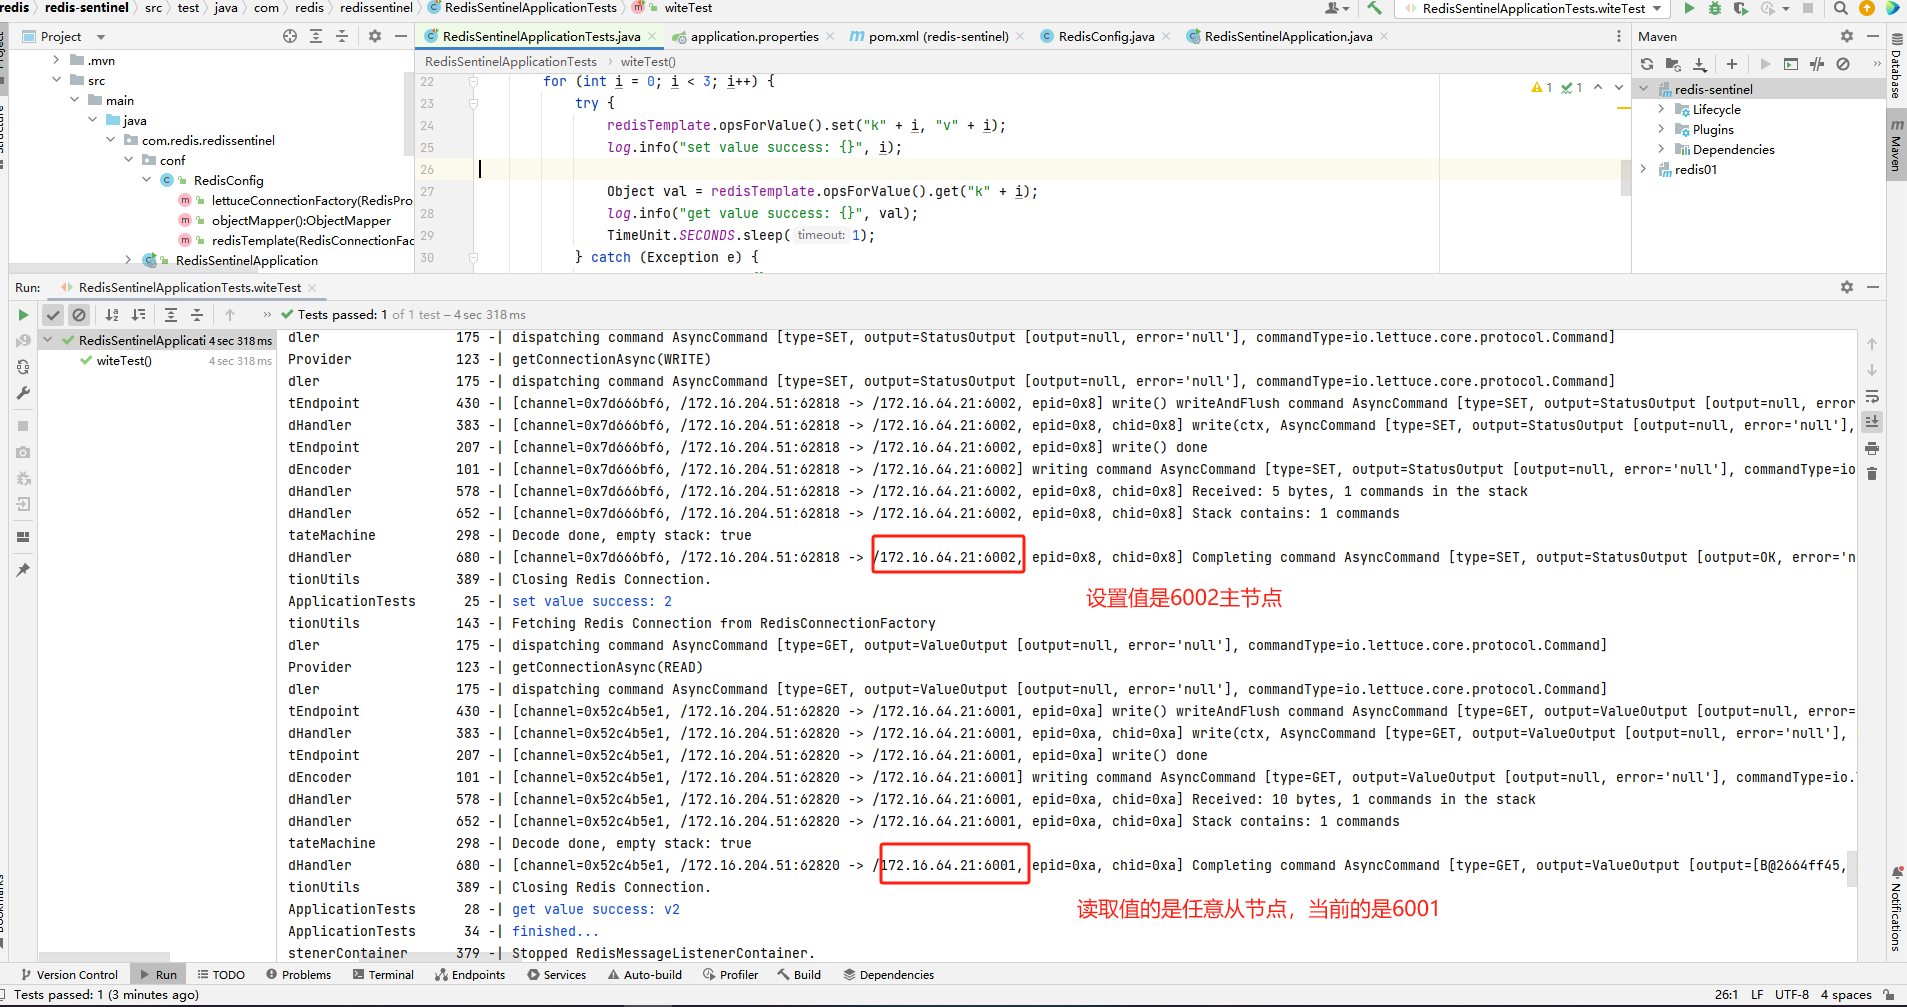Click the restore layout icon in the Run sidebar
1907x1007 pixels.
click(23, 537)
